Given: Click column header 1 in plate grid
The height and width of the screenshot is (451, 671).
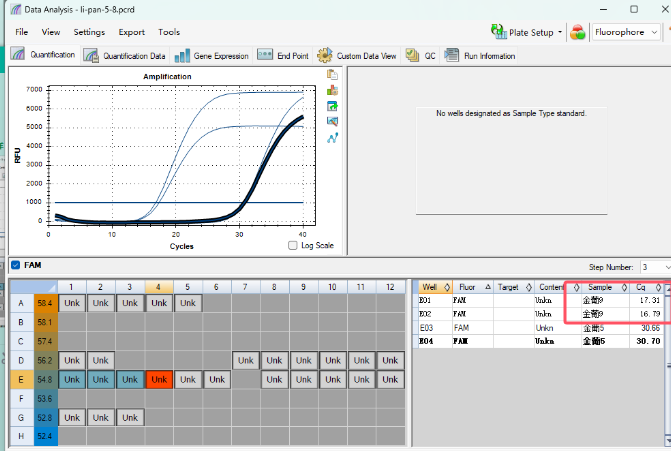Looking at the screenshot, I should tap(71, 287).
